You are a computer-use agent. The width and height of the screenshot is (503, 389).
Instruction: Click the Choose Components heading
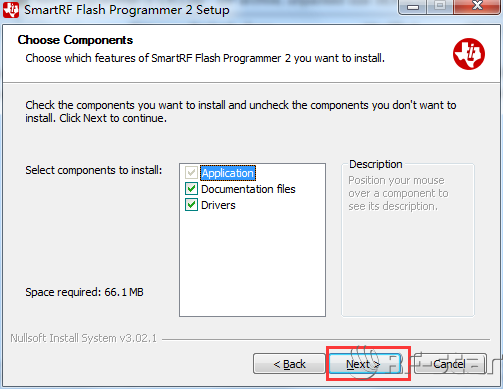click(x=75, y=40)
